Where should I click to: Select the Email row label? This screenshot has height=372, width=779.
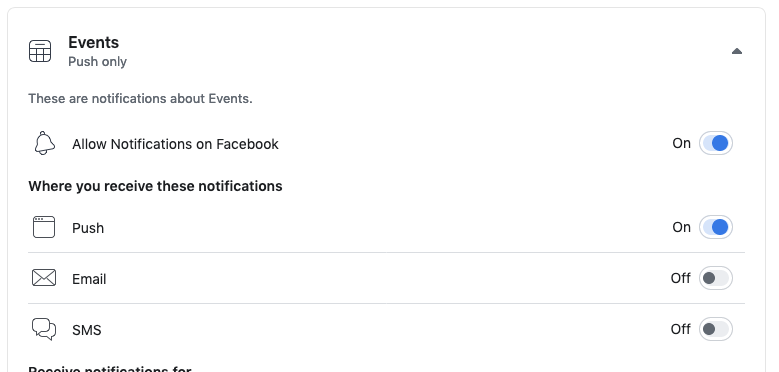pyautogui.click(x=89, y=279)
